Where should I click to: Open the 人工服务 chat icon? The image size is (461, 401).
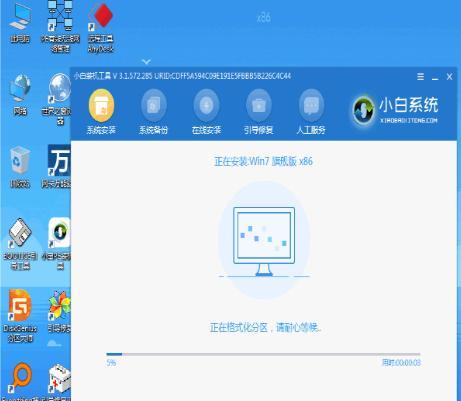(x=311, y=106)
